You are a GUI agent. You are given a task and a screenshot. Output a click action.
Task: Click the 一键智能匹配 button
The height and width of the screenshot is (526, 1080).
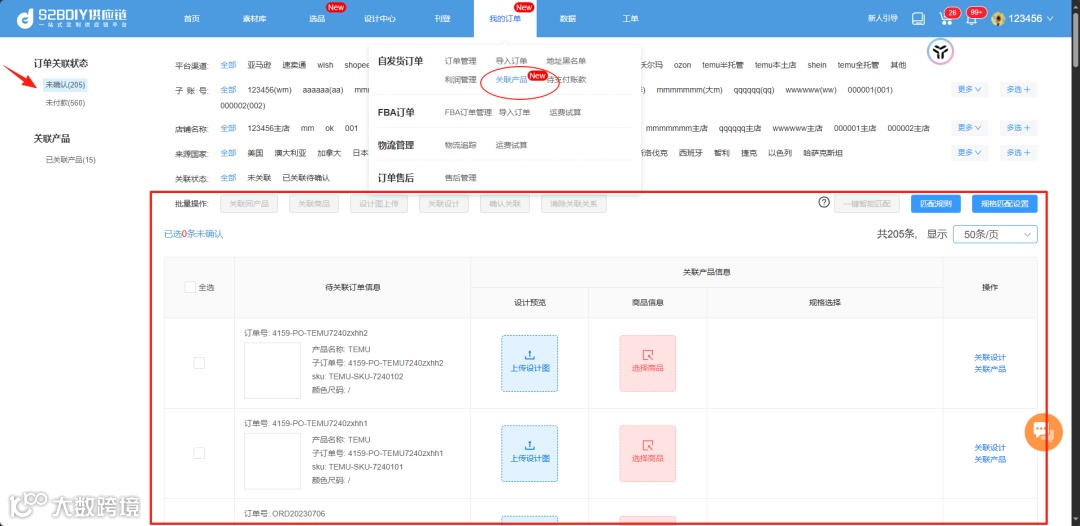click(866, 204)
